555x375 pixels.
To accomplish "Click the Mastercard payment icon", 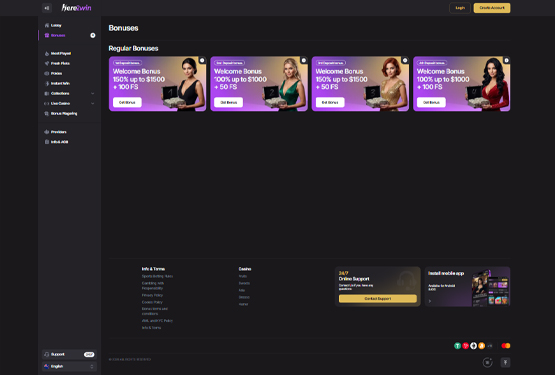I will [x=506, y=346].
